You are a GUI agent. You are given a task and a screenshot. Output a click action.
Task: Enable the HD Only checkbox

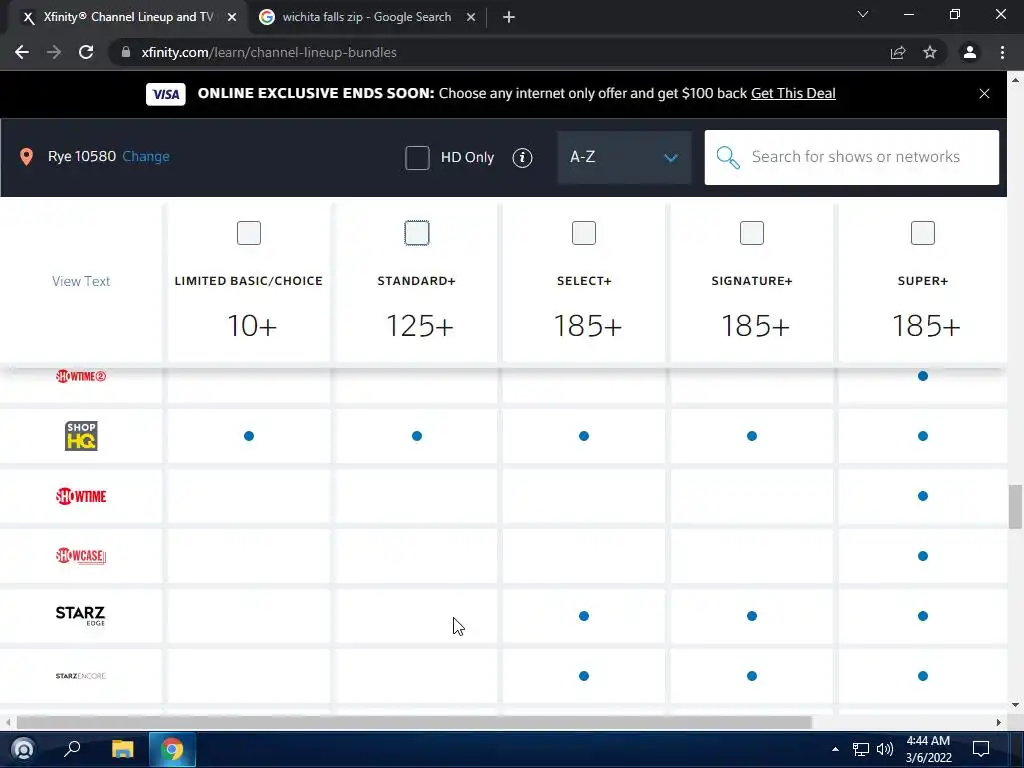[x=417, y=157]
